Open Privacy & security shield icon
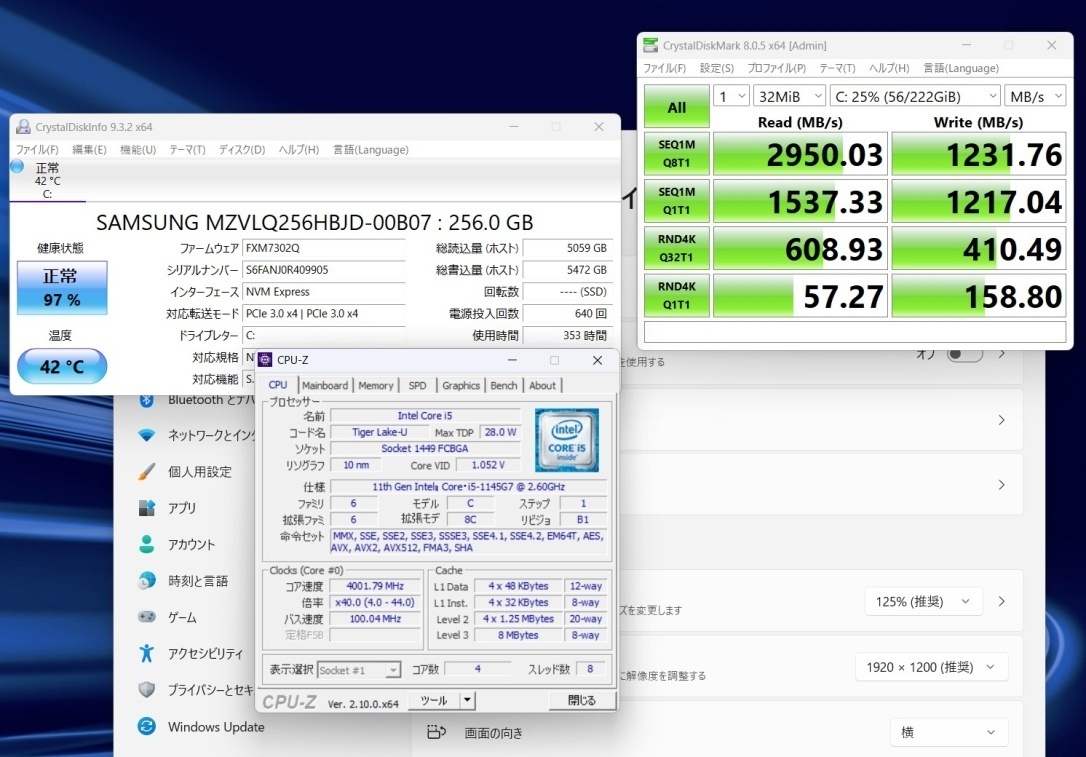The width and height of the screenshot is (1086, 757). pyautogui.click(x=146, y=690)
